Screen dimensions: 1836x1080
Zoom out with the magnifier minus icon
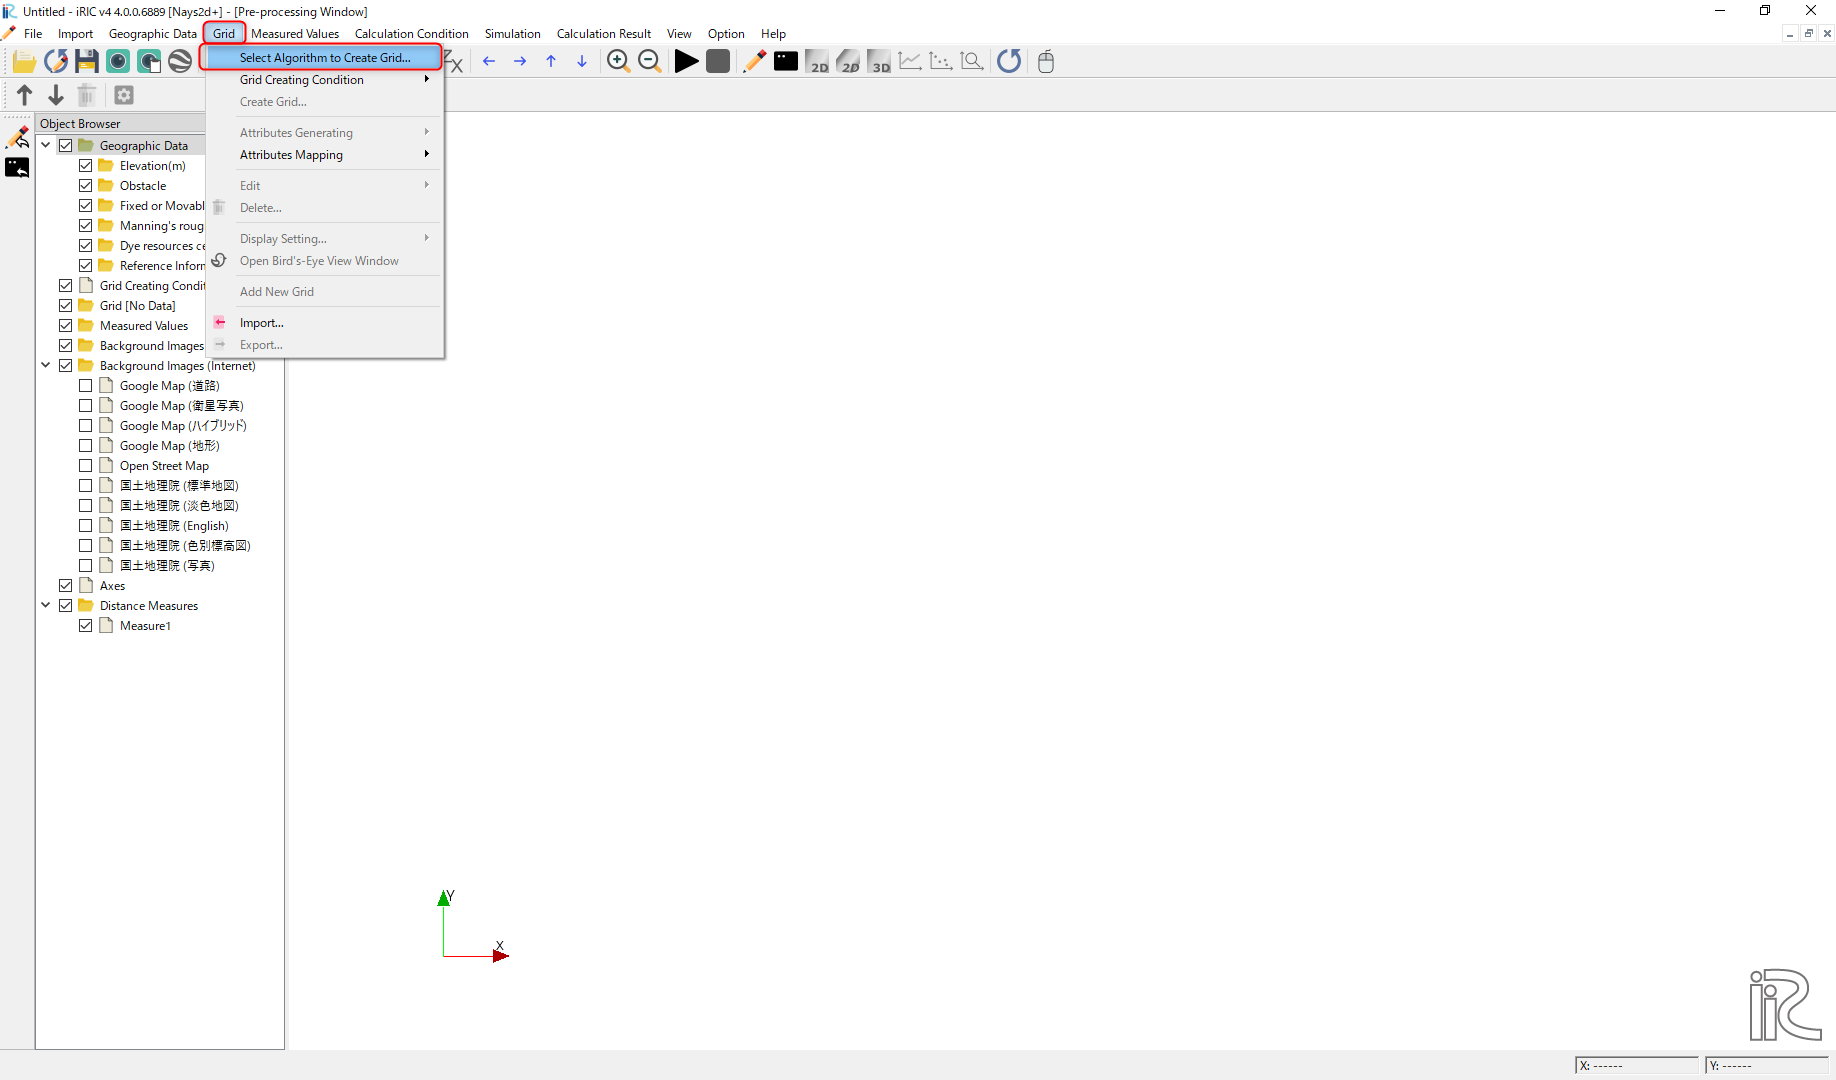point(649,62)
